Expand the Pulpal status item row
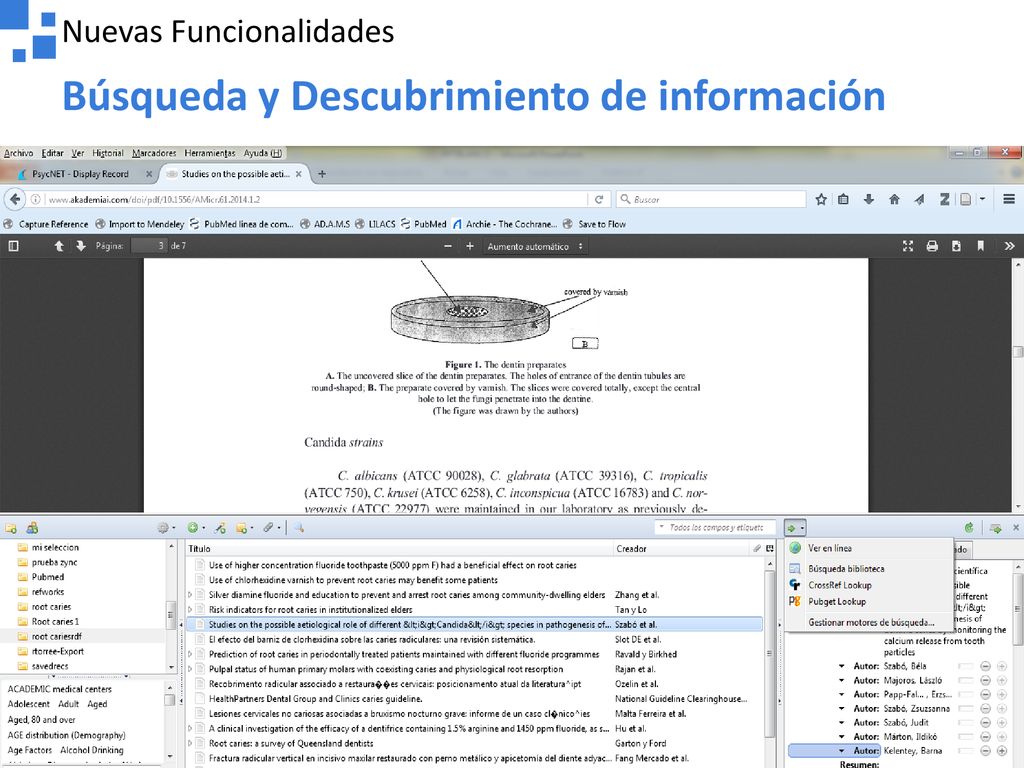 click(190, 669)
